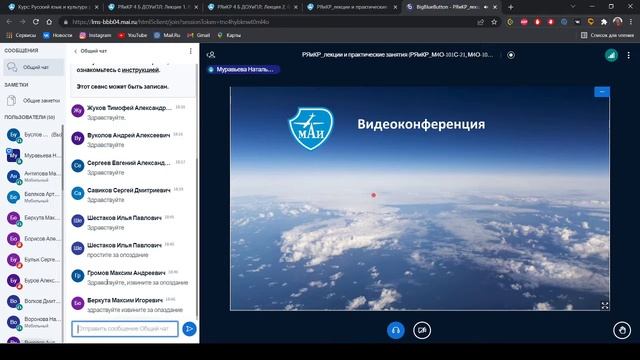The image size is (640, 360).
Task: Select user Беркута Мак... in list
Action: (x=33, y=218)
